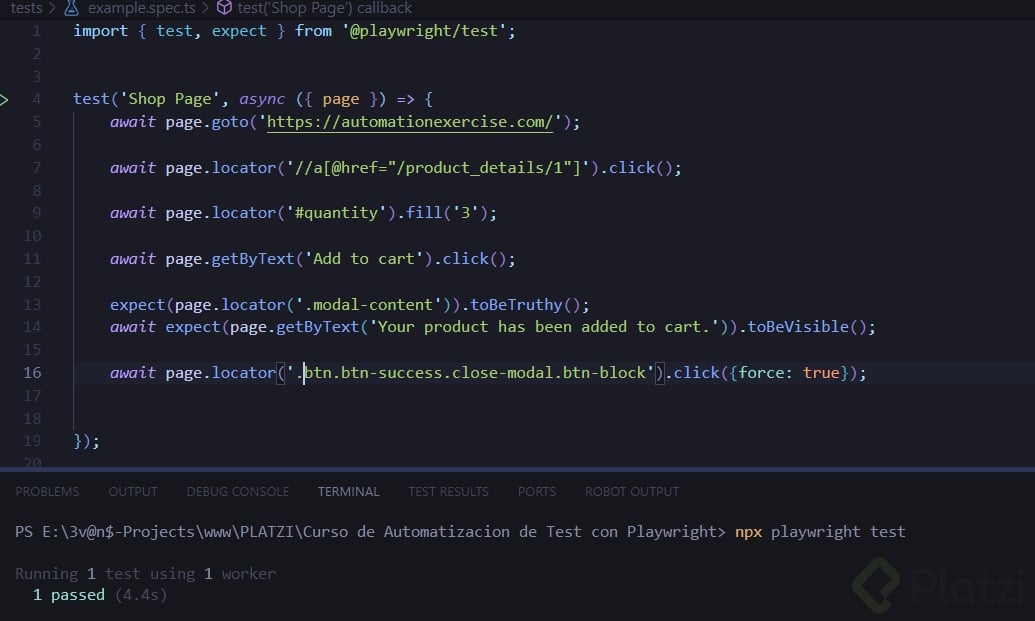Click the 'expect' import on line 1
The width and height of the screenshot is (1035, 621).
click(239, 31)
